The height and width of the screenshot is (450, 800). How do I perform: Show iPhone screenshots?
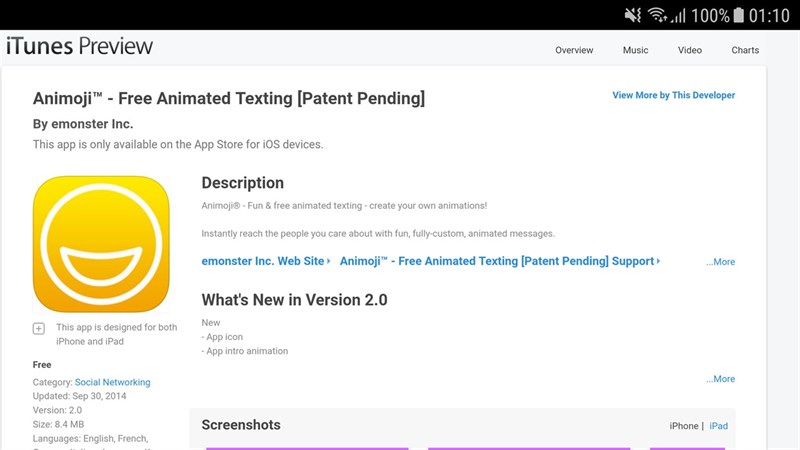pos(684,426)
